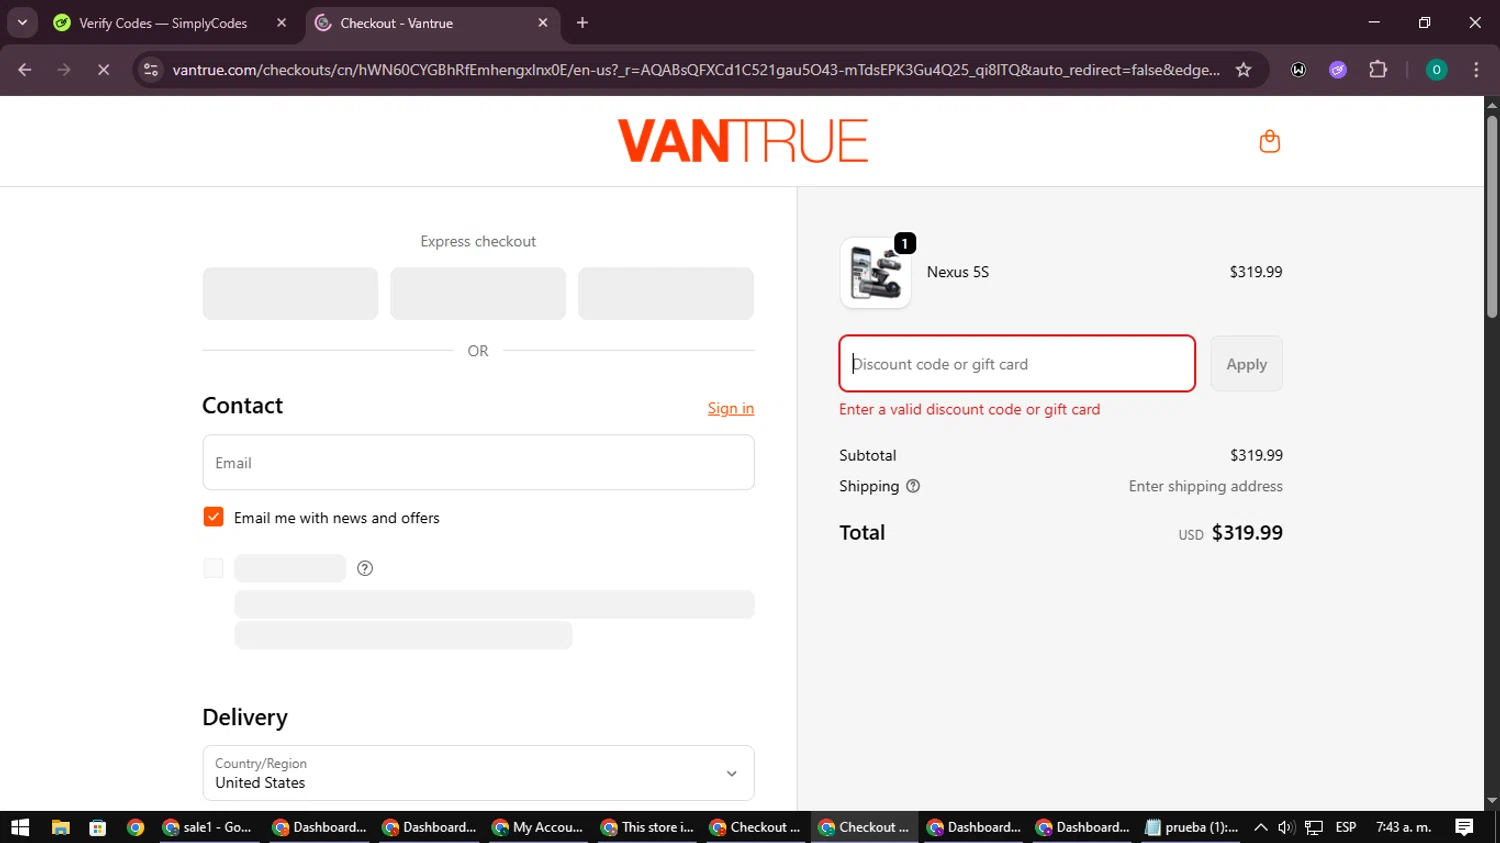Open the site information icon in address bar

click(x=151, y=70)
